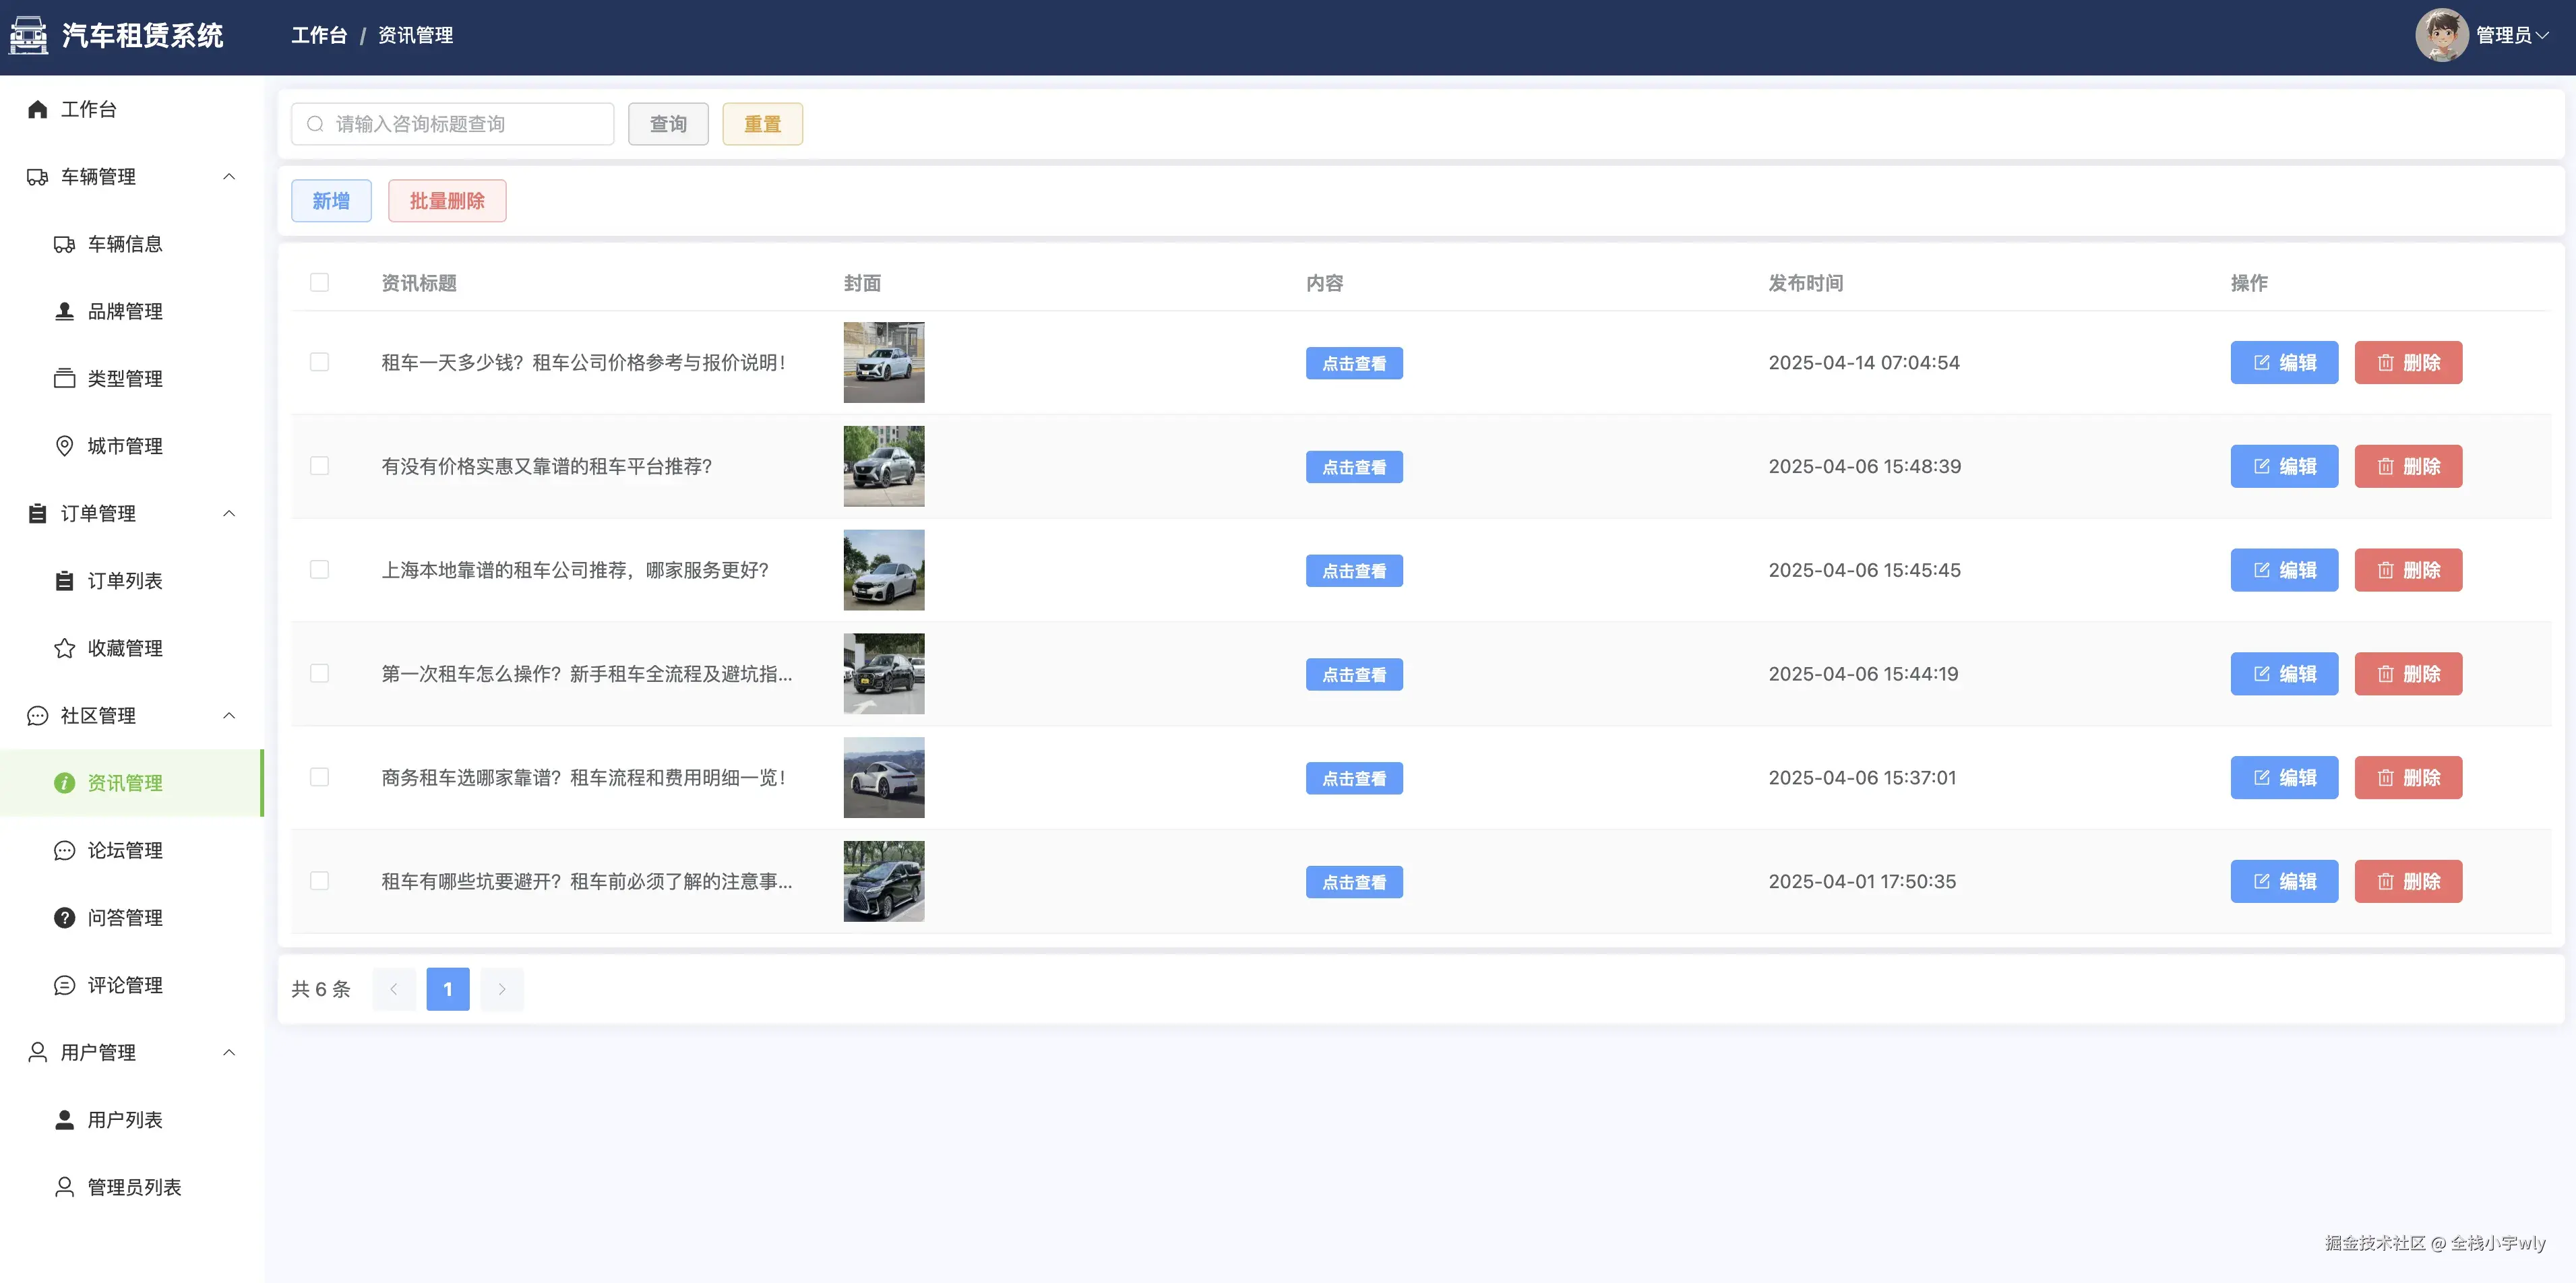Click the chat bubble icon for 论坛管理
Viewport: 2576px width, 1283px height.
64,851
